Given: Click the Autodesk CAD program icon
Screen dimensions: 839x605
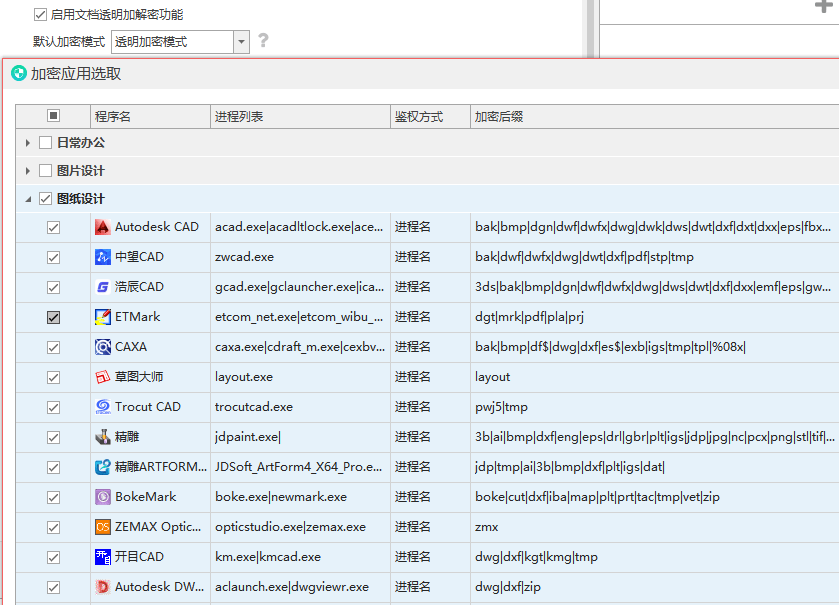Looking at the screenshot, I should (x=103, y=227).
